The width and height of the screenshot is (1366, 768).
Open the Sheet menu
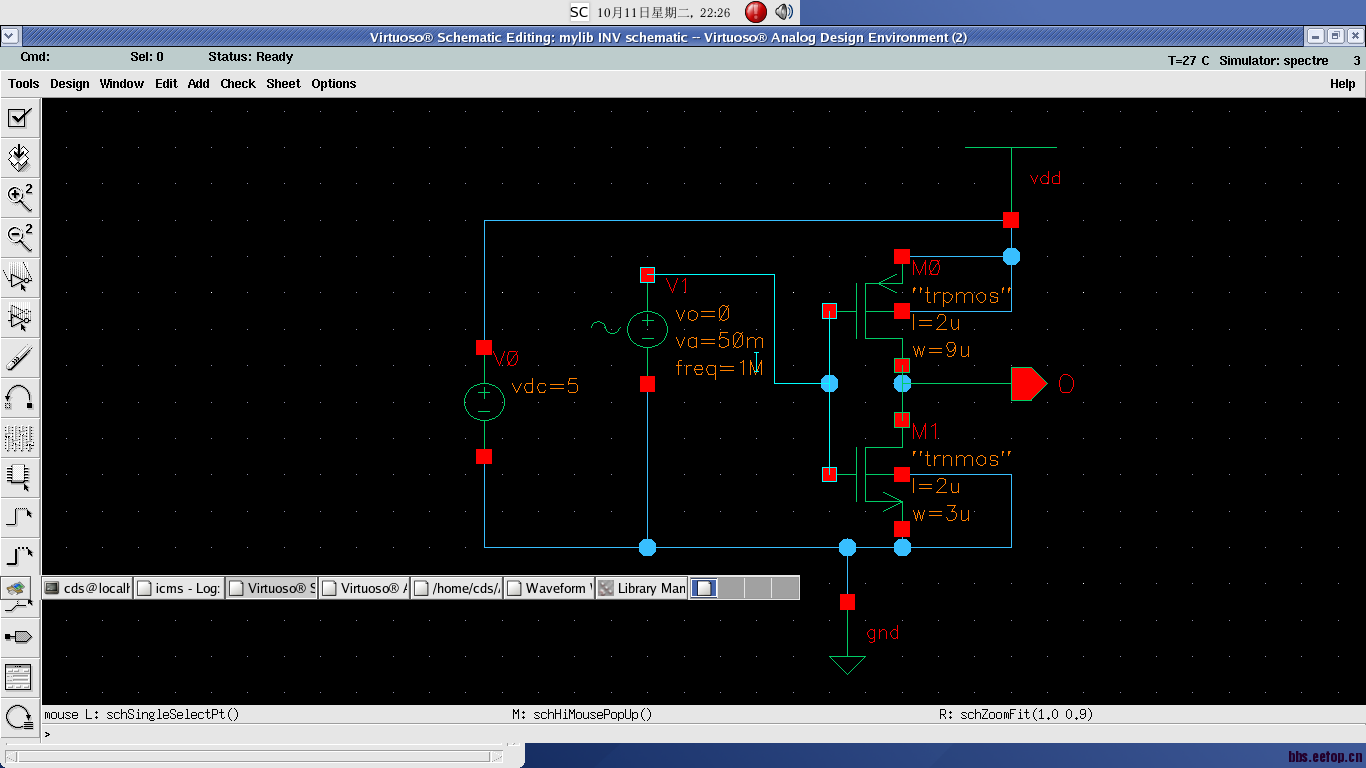[x=284, y=84]
